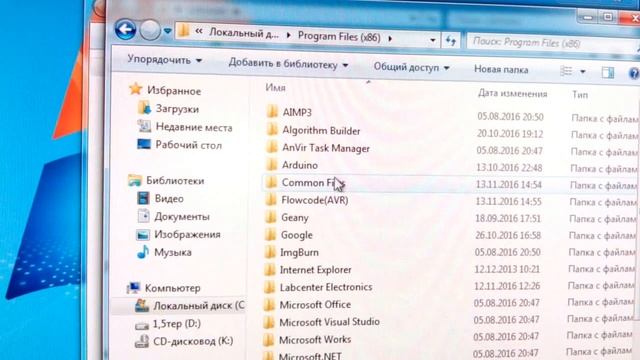Sort by the Тип column header
Image resolution: width=640 pixels, height=360 pixels.
pyautogui.click(x=580, y=95)
